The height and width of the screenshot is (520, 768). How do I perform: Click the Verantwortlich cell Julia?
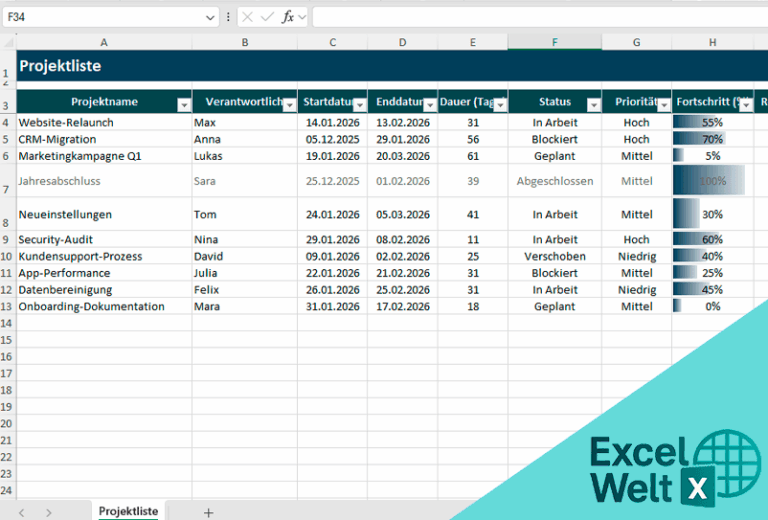pos(245,273)
